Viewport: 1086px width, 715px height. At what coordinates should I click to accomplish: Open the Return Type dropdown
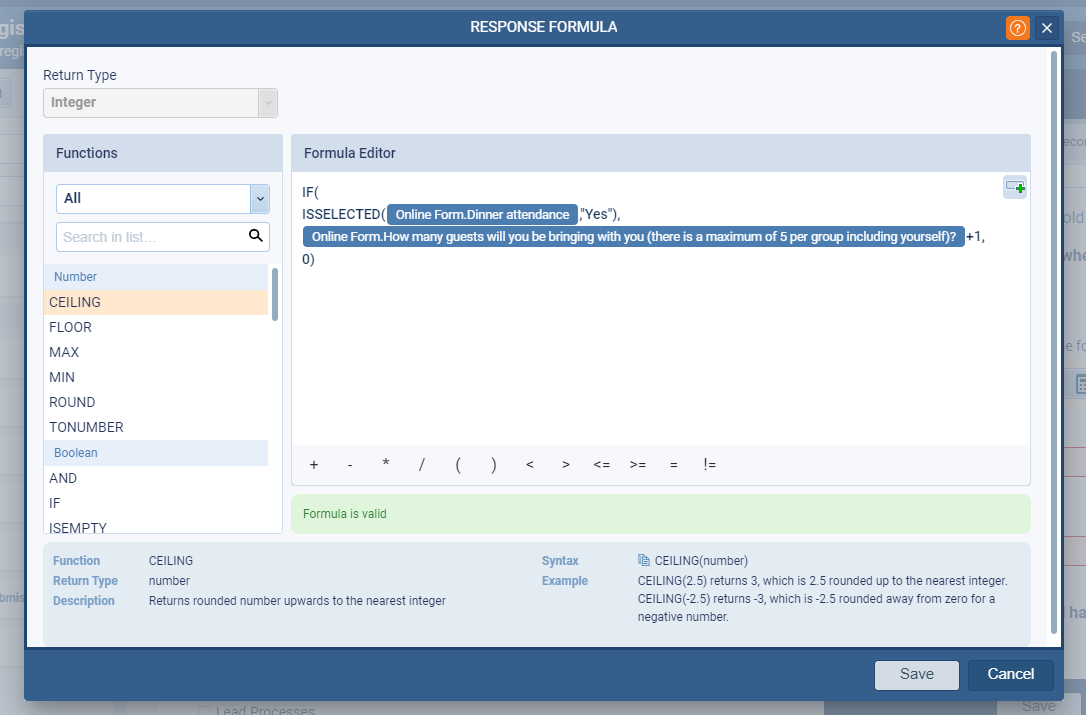(267, 103)
